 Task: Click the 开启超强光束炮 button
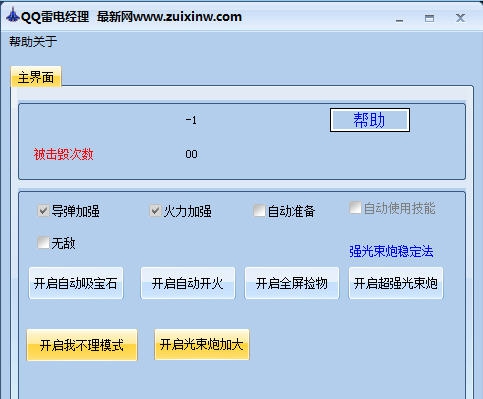(396, 283)
